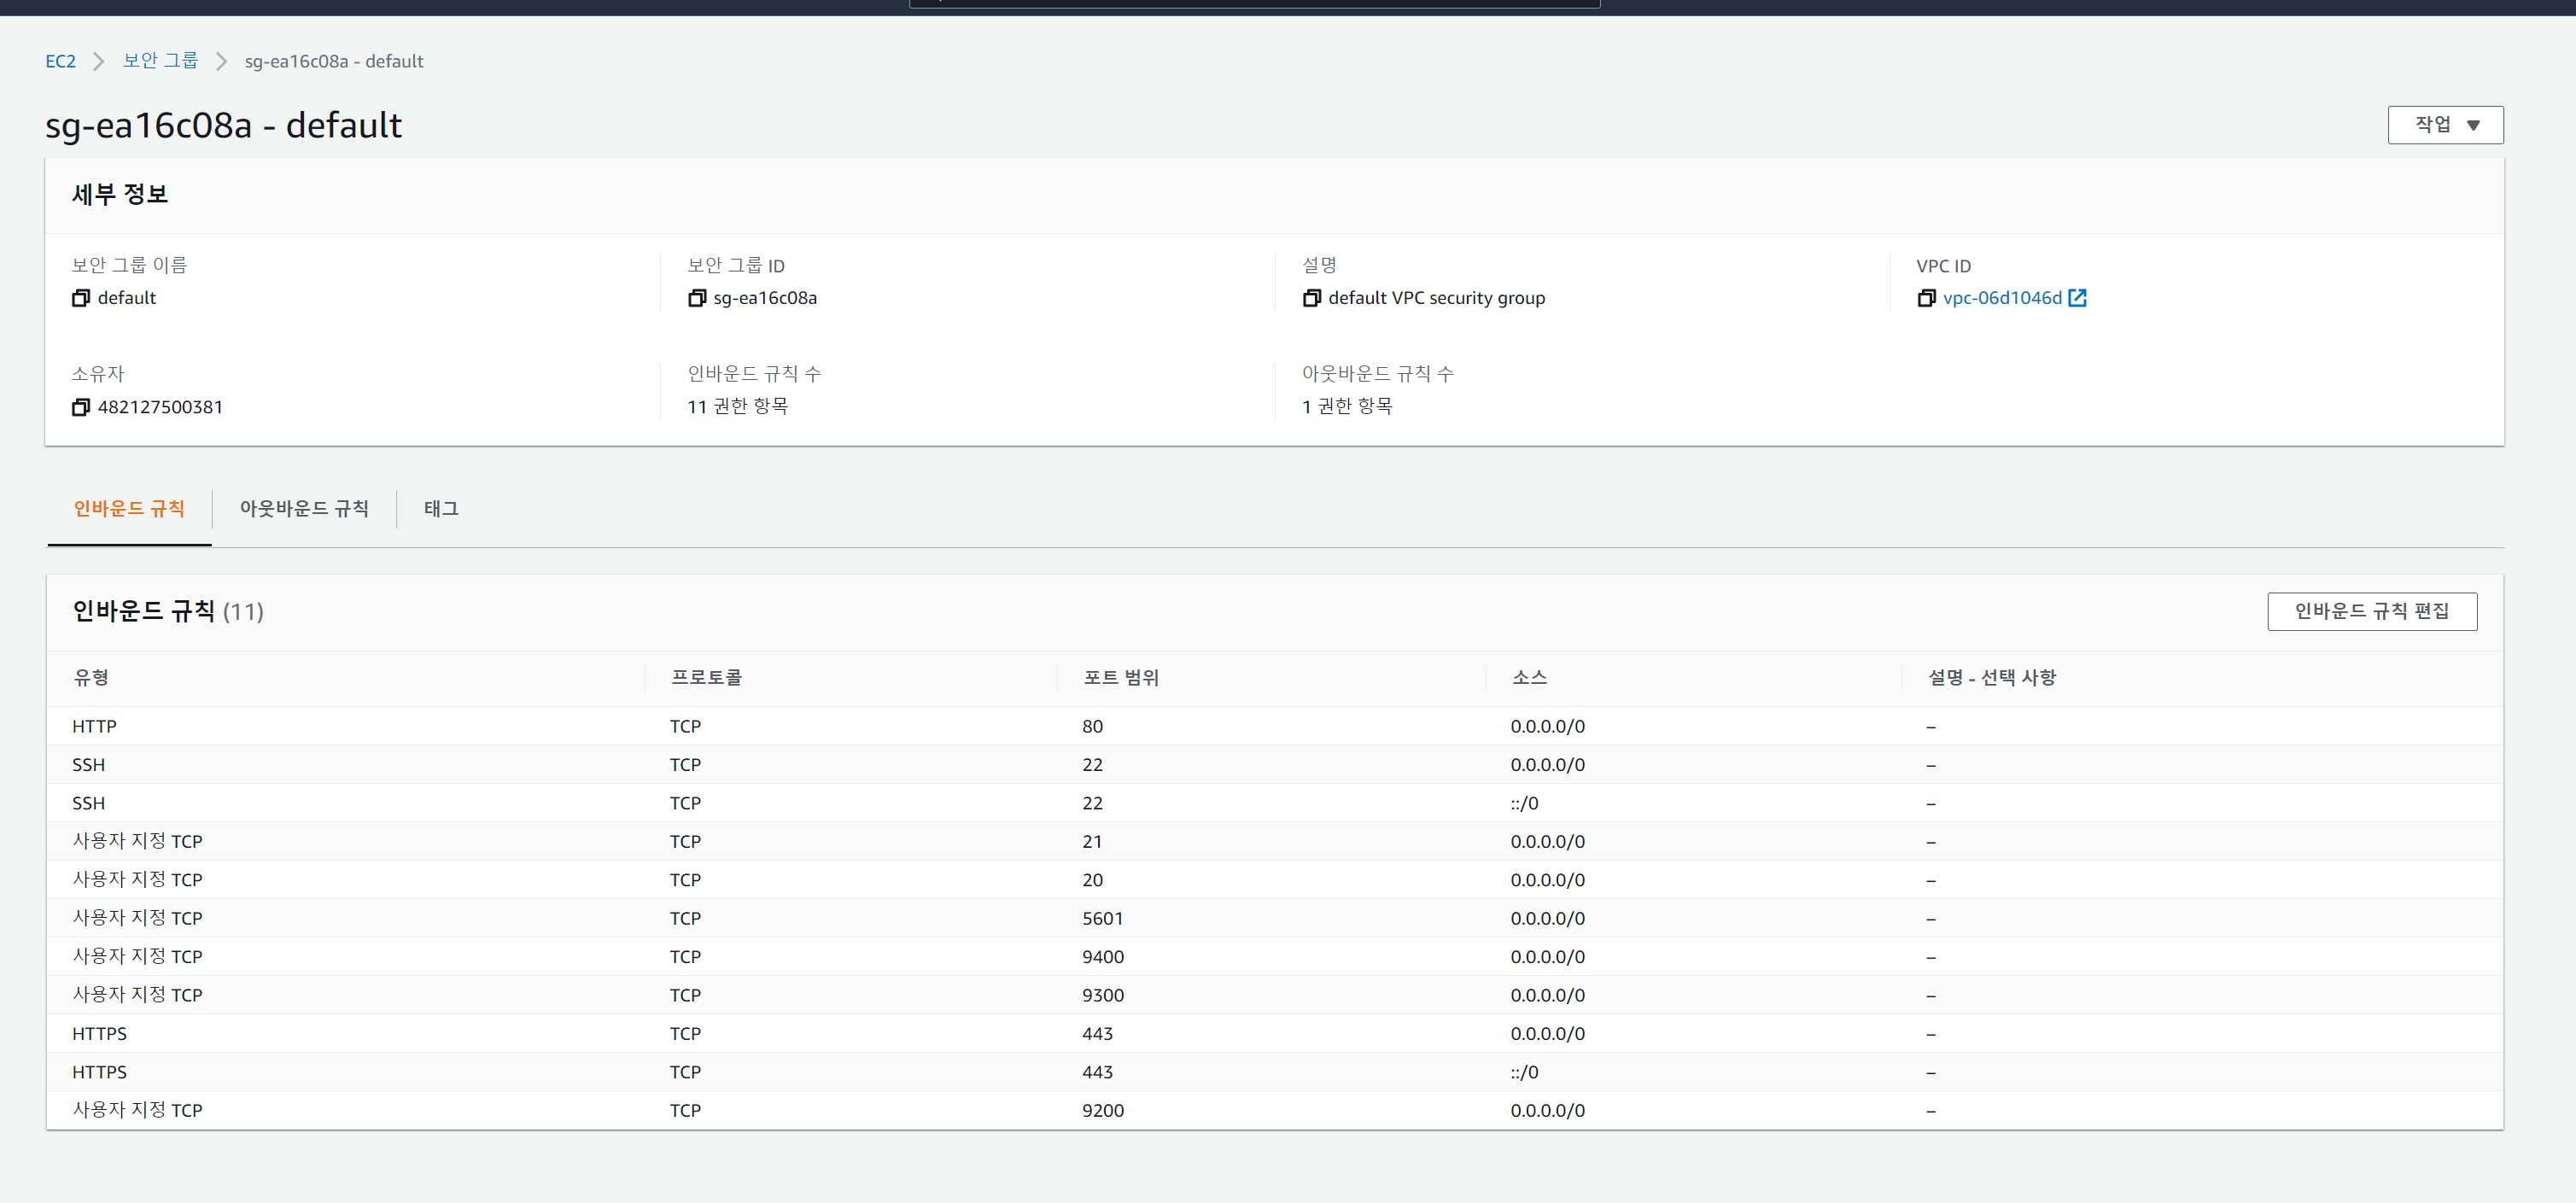2576x1203 pixels.
Task: Navigate to 보안 그룹 breadcrumb
Action: (160, 61)
